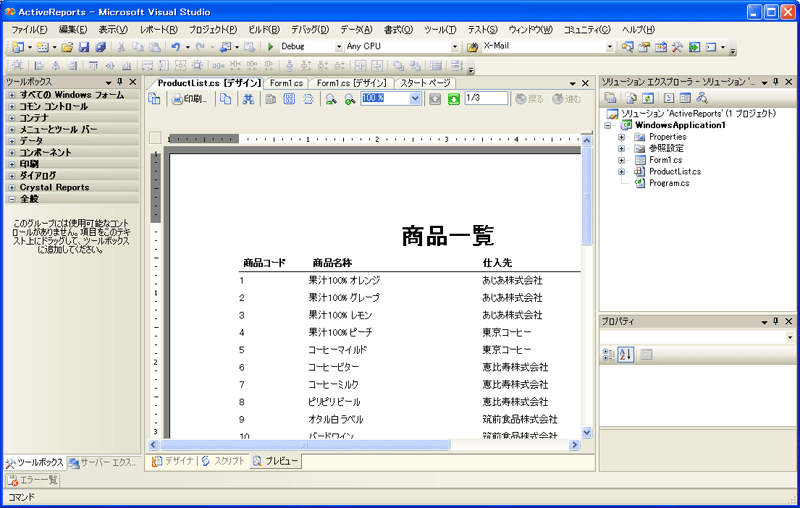Toggle the Alphabetical sort in Properties panel

point(626,354)
